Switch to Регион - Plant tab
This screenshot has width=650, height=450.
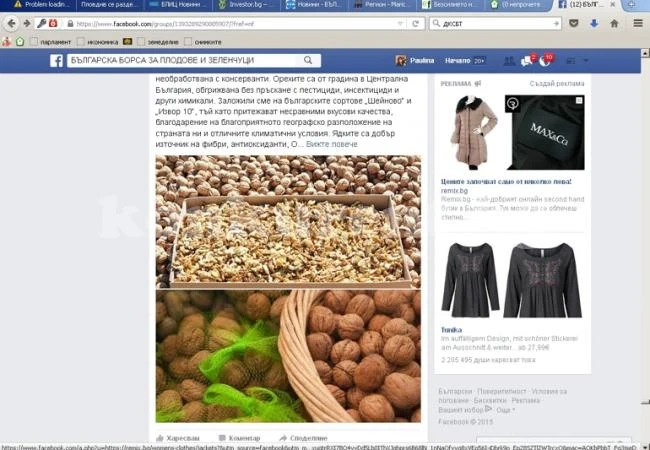[x=383, y=5]
